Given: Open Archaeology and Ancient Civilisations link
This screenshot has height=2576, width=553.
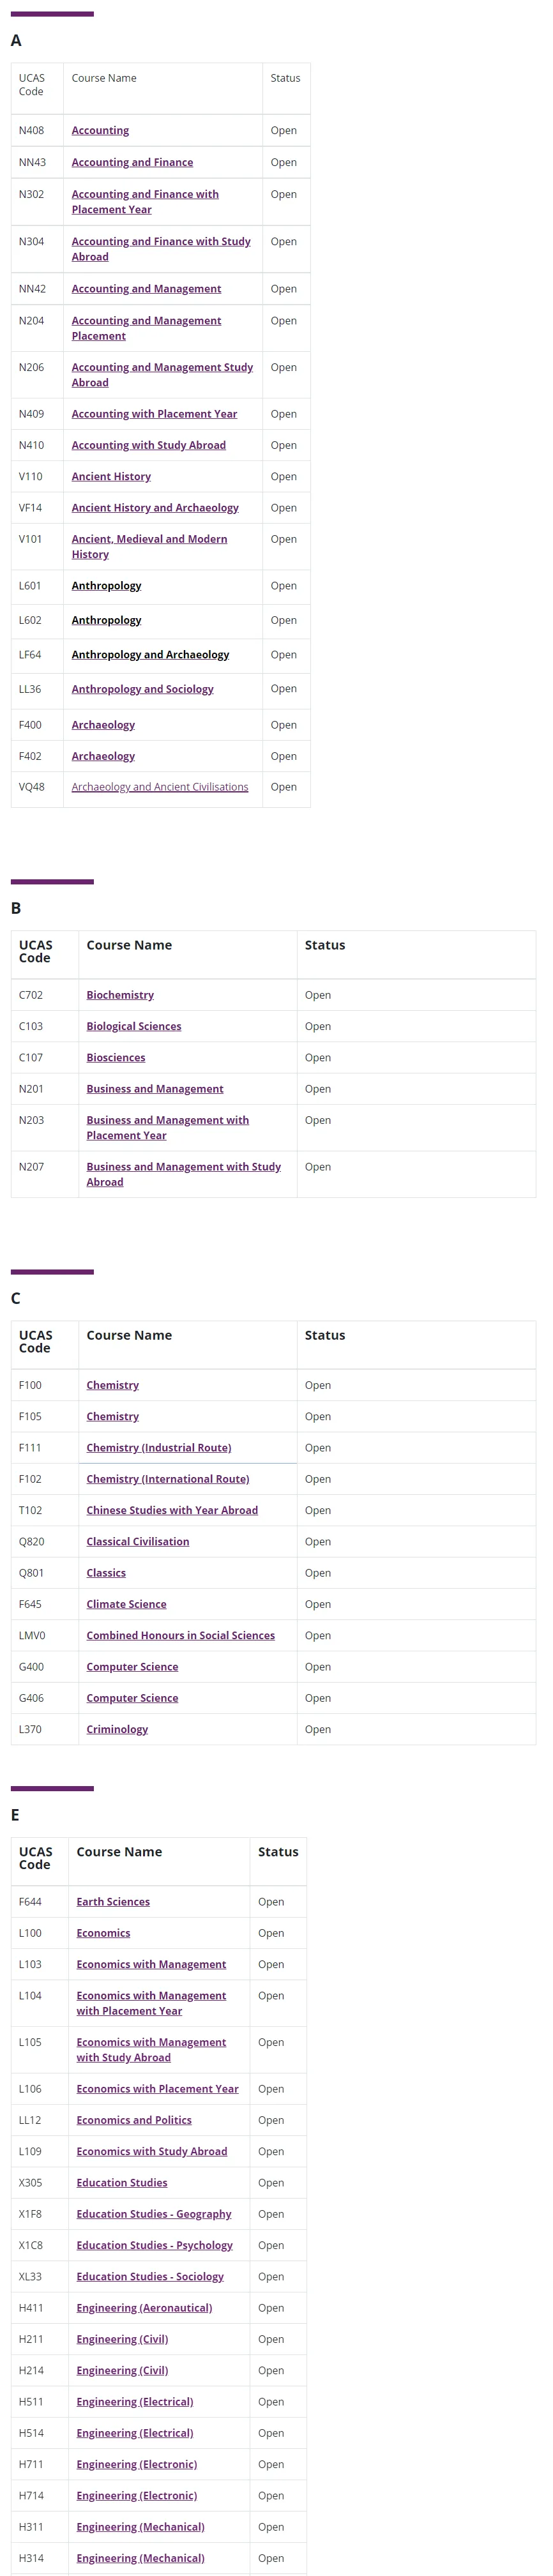Looking at the screenshot, I should [160, 787].
